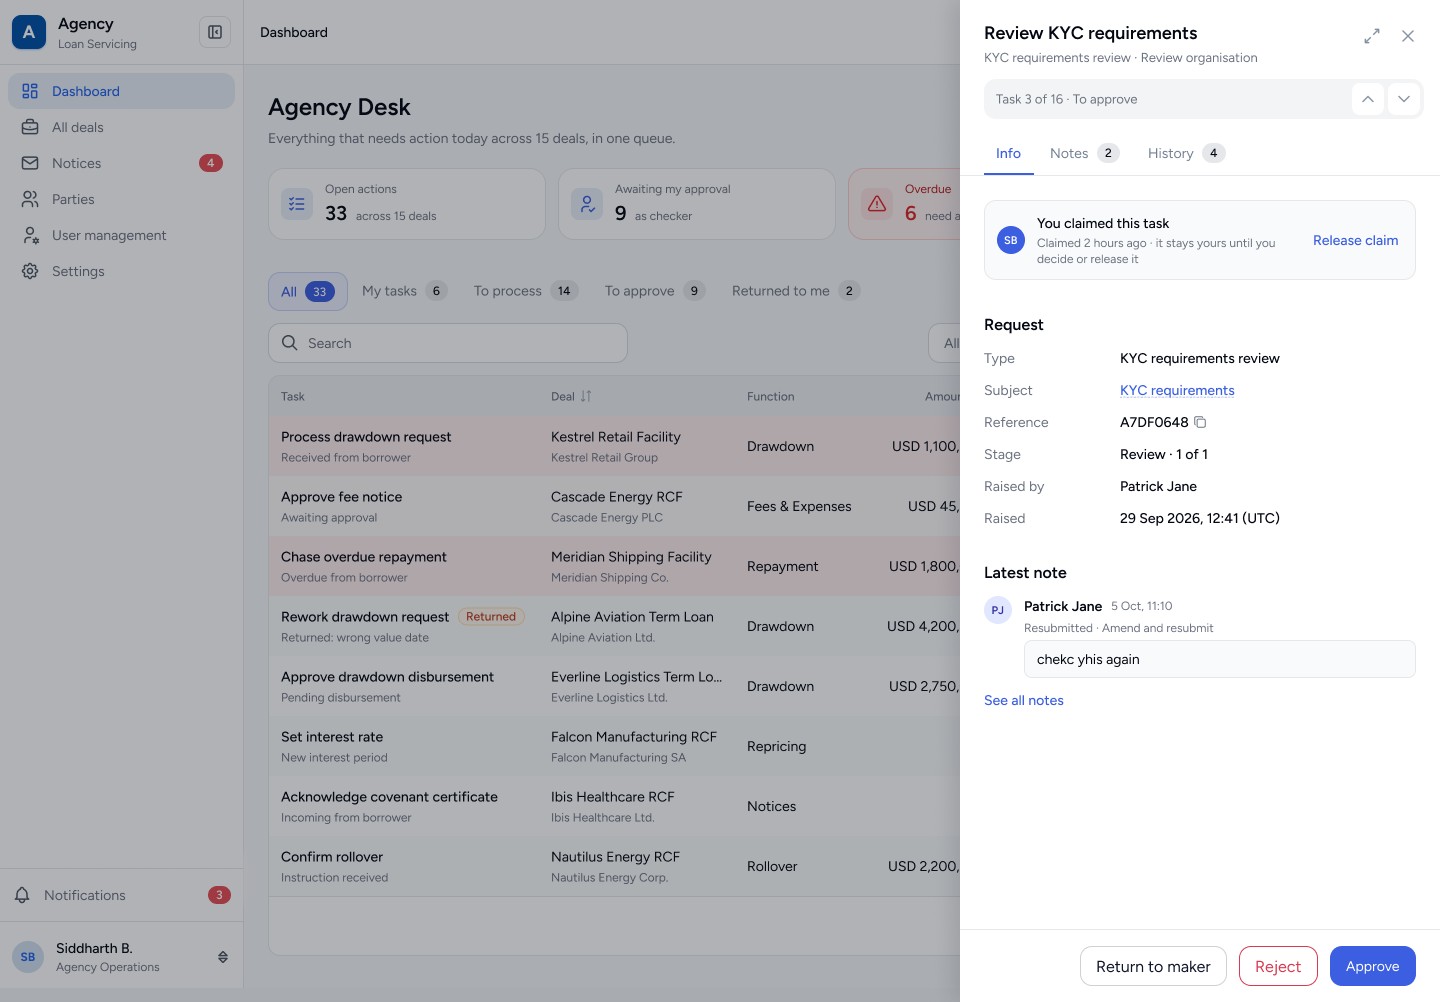Screen dimensions: 1440x1002
Task: Switch to the Notes tab
Action: pos(1084,153)
